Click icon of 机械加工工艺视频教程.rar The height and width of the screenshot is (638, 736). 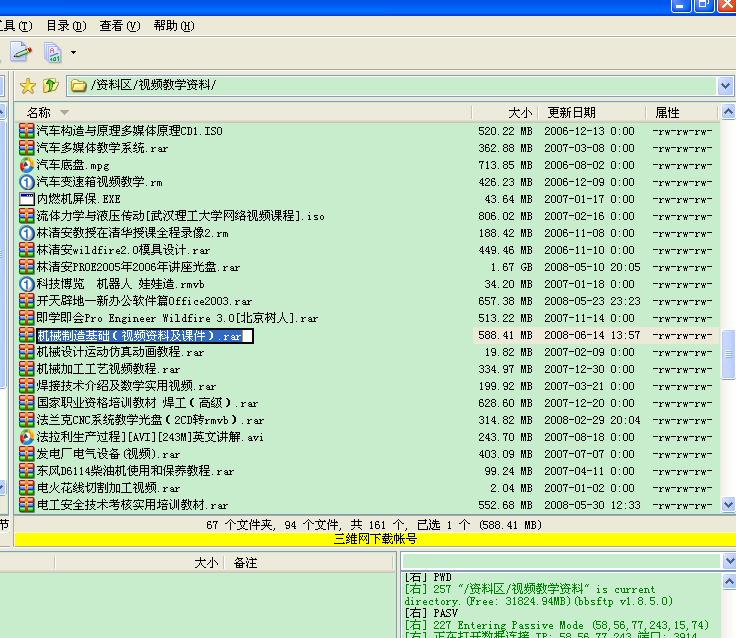click(x=27, y=369)
